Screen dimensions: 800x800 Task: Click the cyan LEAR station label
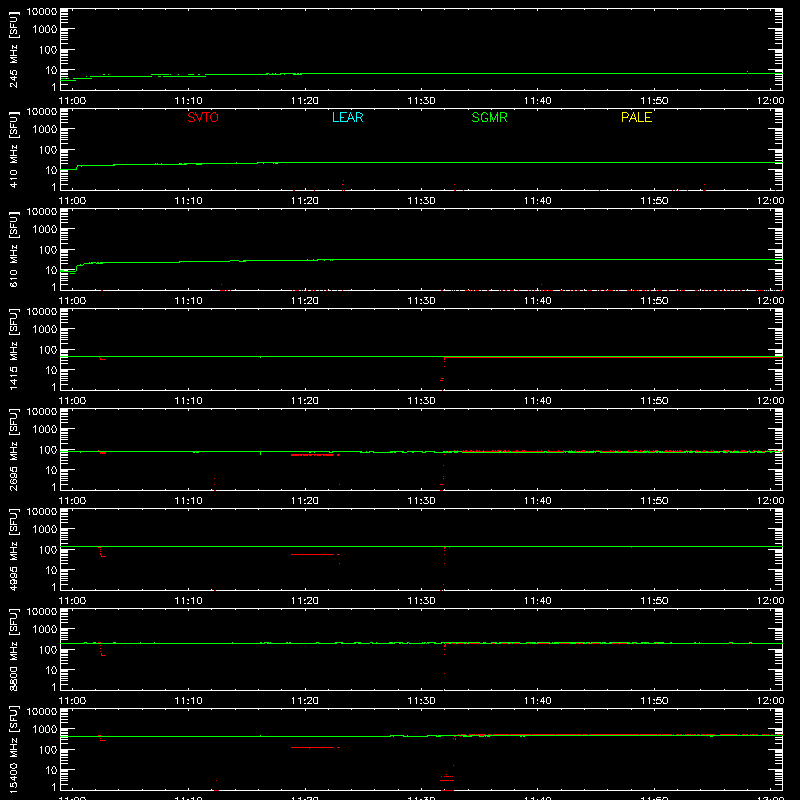point(347,117)
